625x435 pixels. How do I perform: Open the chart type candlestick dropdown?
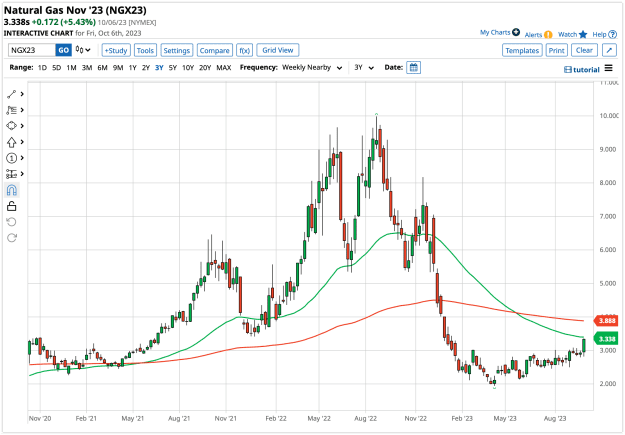pos(83,50)
